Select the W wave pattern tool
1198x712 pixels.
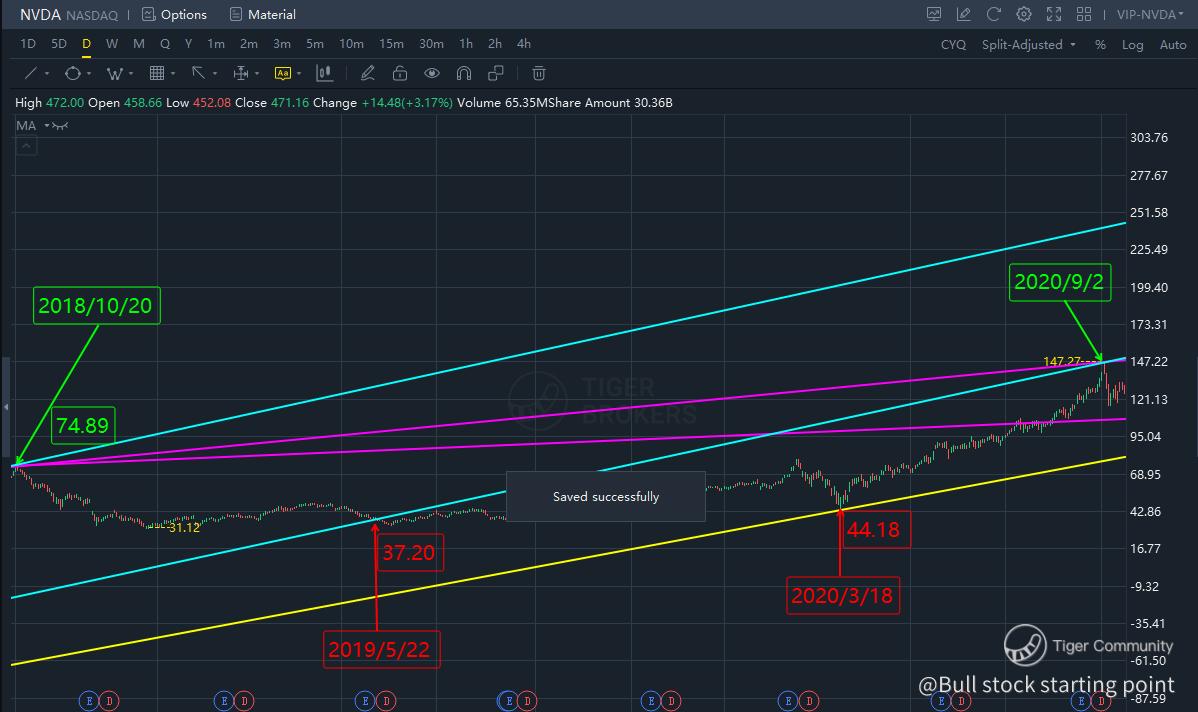(x=115, y=73)
